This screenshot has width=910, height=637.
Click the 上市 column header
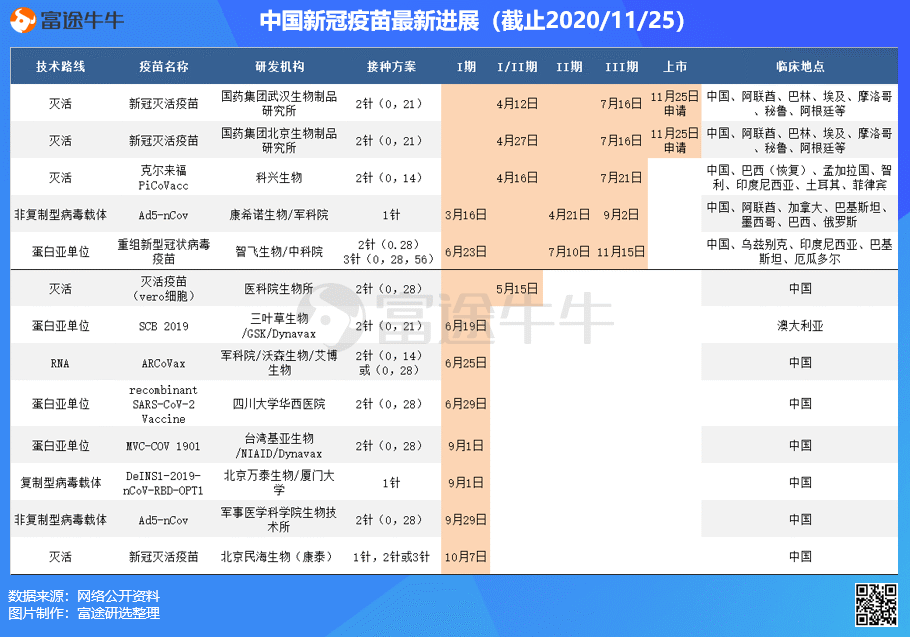pos(675,67)
